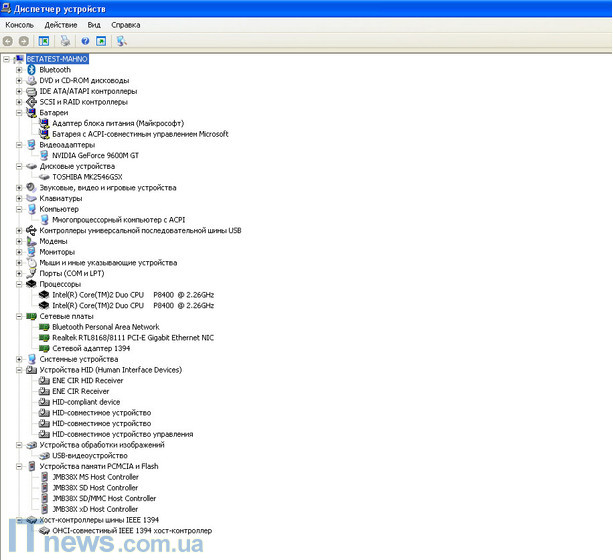The width and height of the screenshot is (613, 560).
Task: Select Realtek RTL8168/8111 Gigabit Ethernet NIC
Action: click(x=125, y=338)
